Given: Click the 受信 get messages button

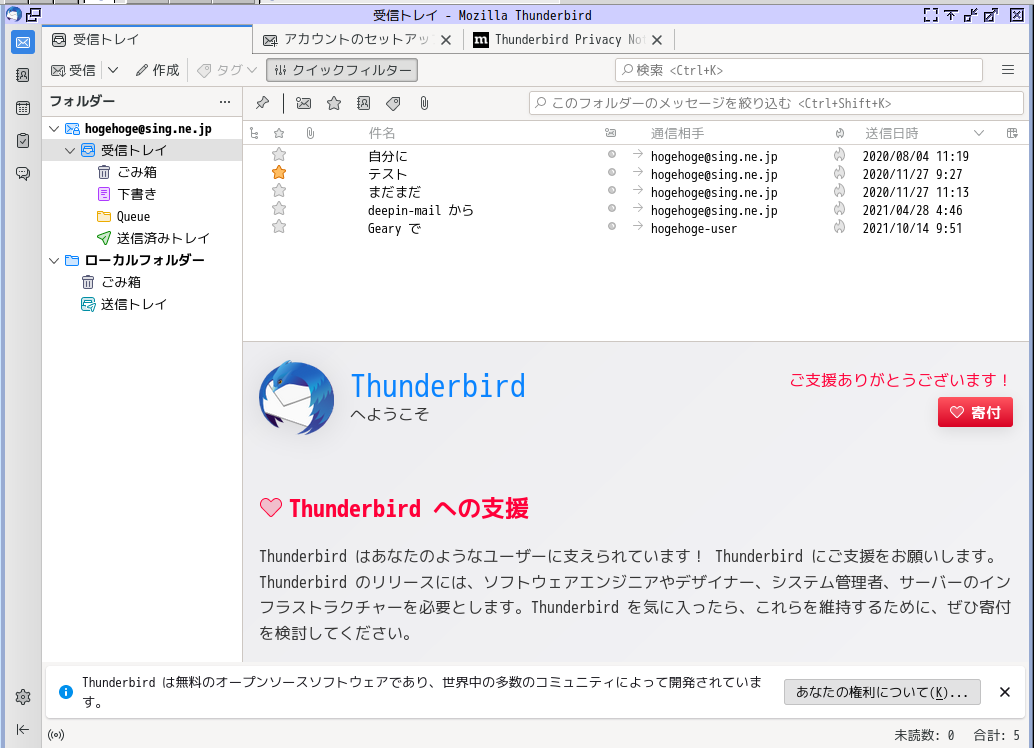Looking at the screenshot, I should [74, 70].
